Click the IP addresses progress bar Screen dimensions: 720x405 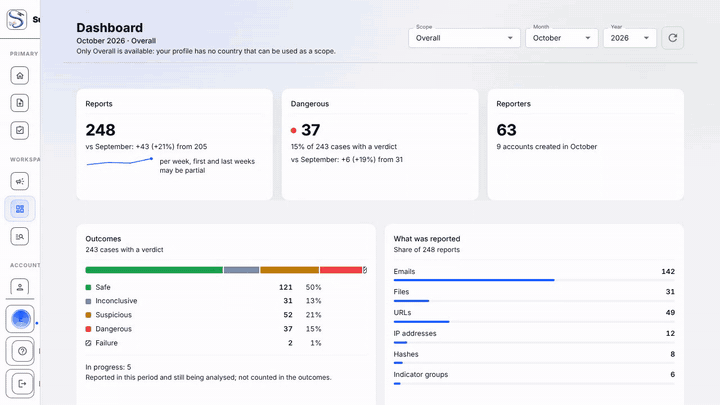pyautogui.click(x=534, y=342)
